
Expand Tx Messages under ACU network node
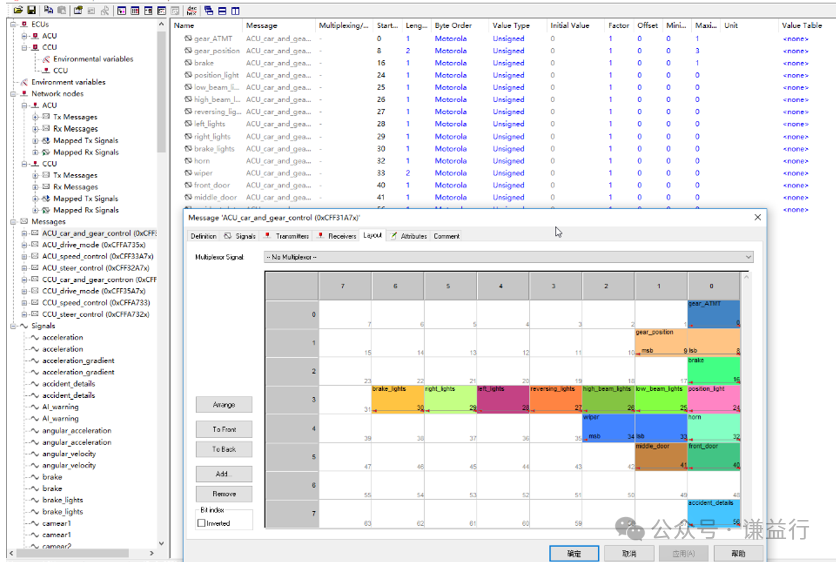click(35, 117)
